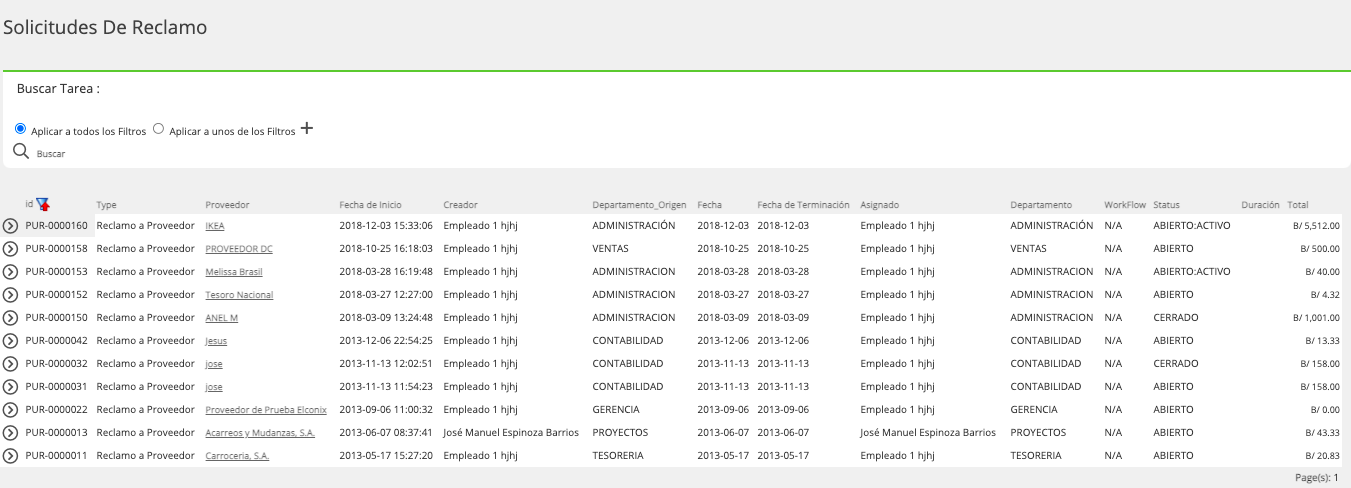Sort by Departamento_Origen column header
This screenshot has height=488, width=1351.
point(639,205)
